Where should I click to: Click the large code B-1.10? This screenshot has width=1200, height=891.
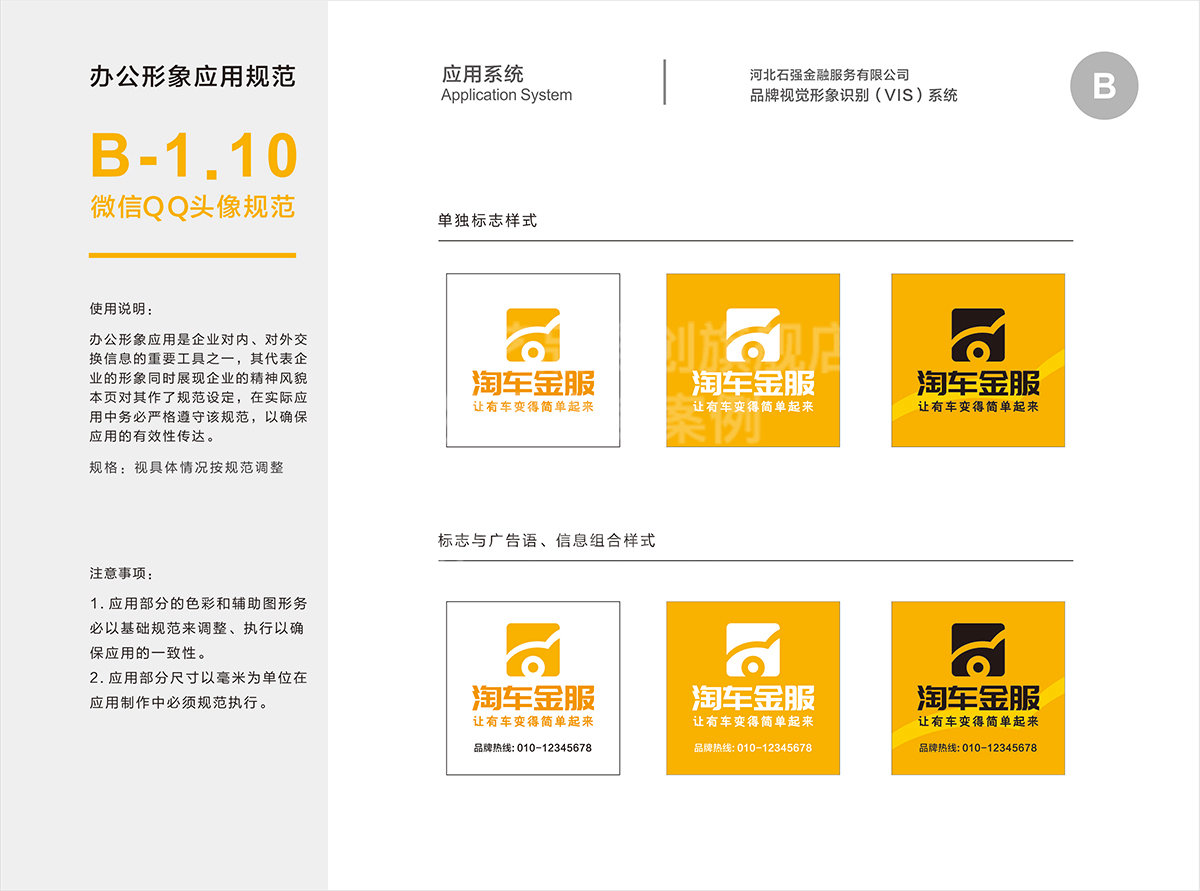194,156
